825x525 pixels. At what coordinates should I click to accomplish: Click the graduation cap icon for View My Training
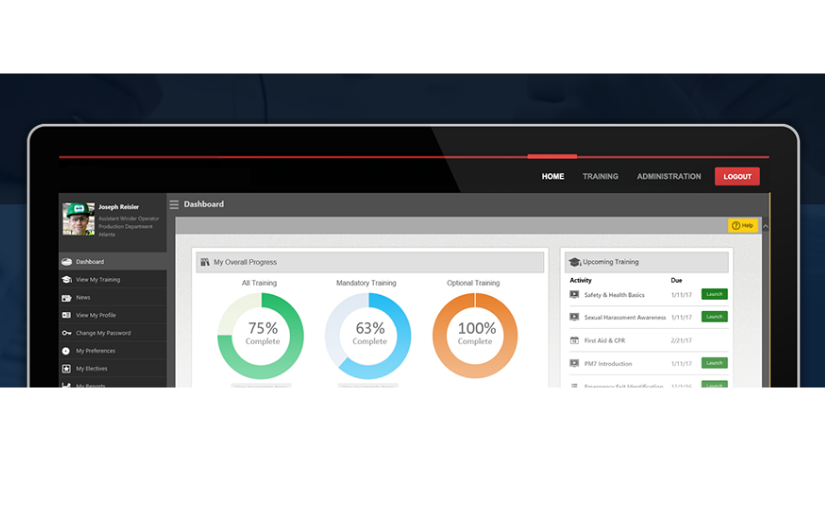67,279
